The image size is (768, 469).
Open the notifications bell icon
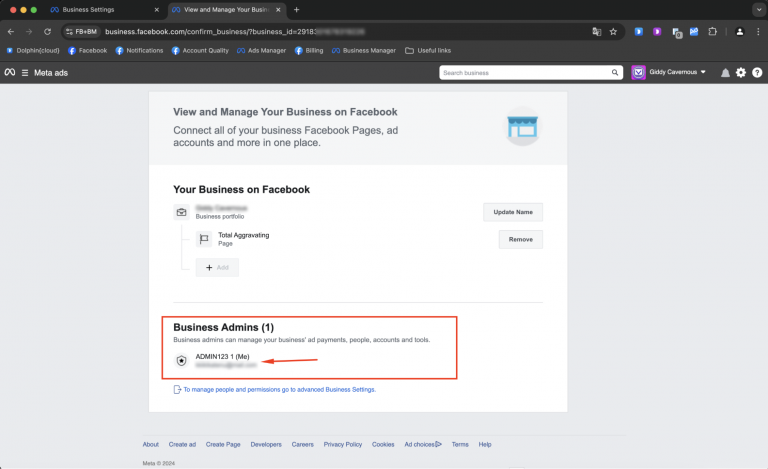click(725, 72)
